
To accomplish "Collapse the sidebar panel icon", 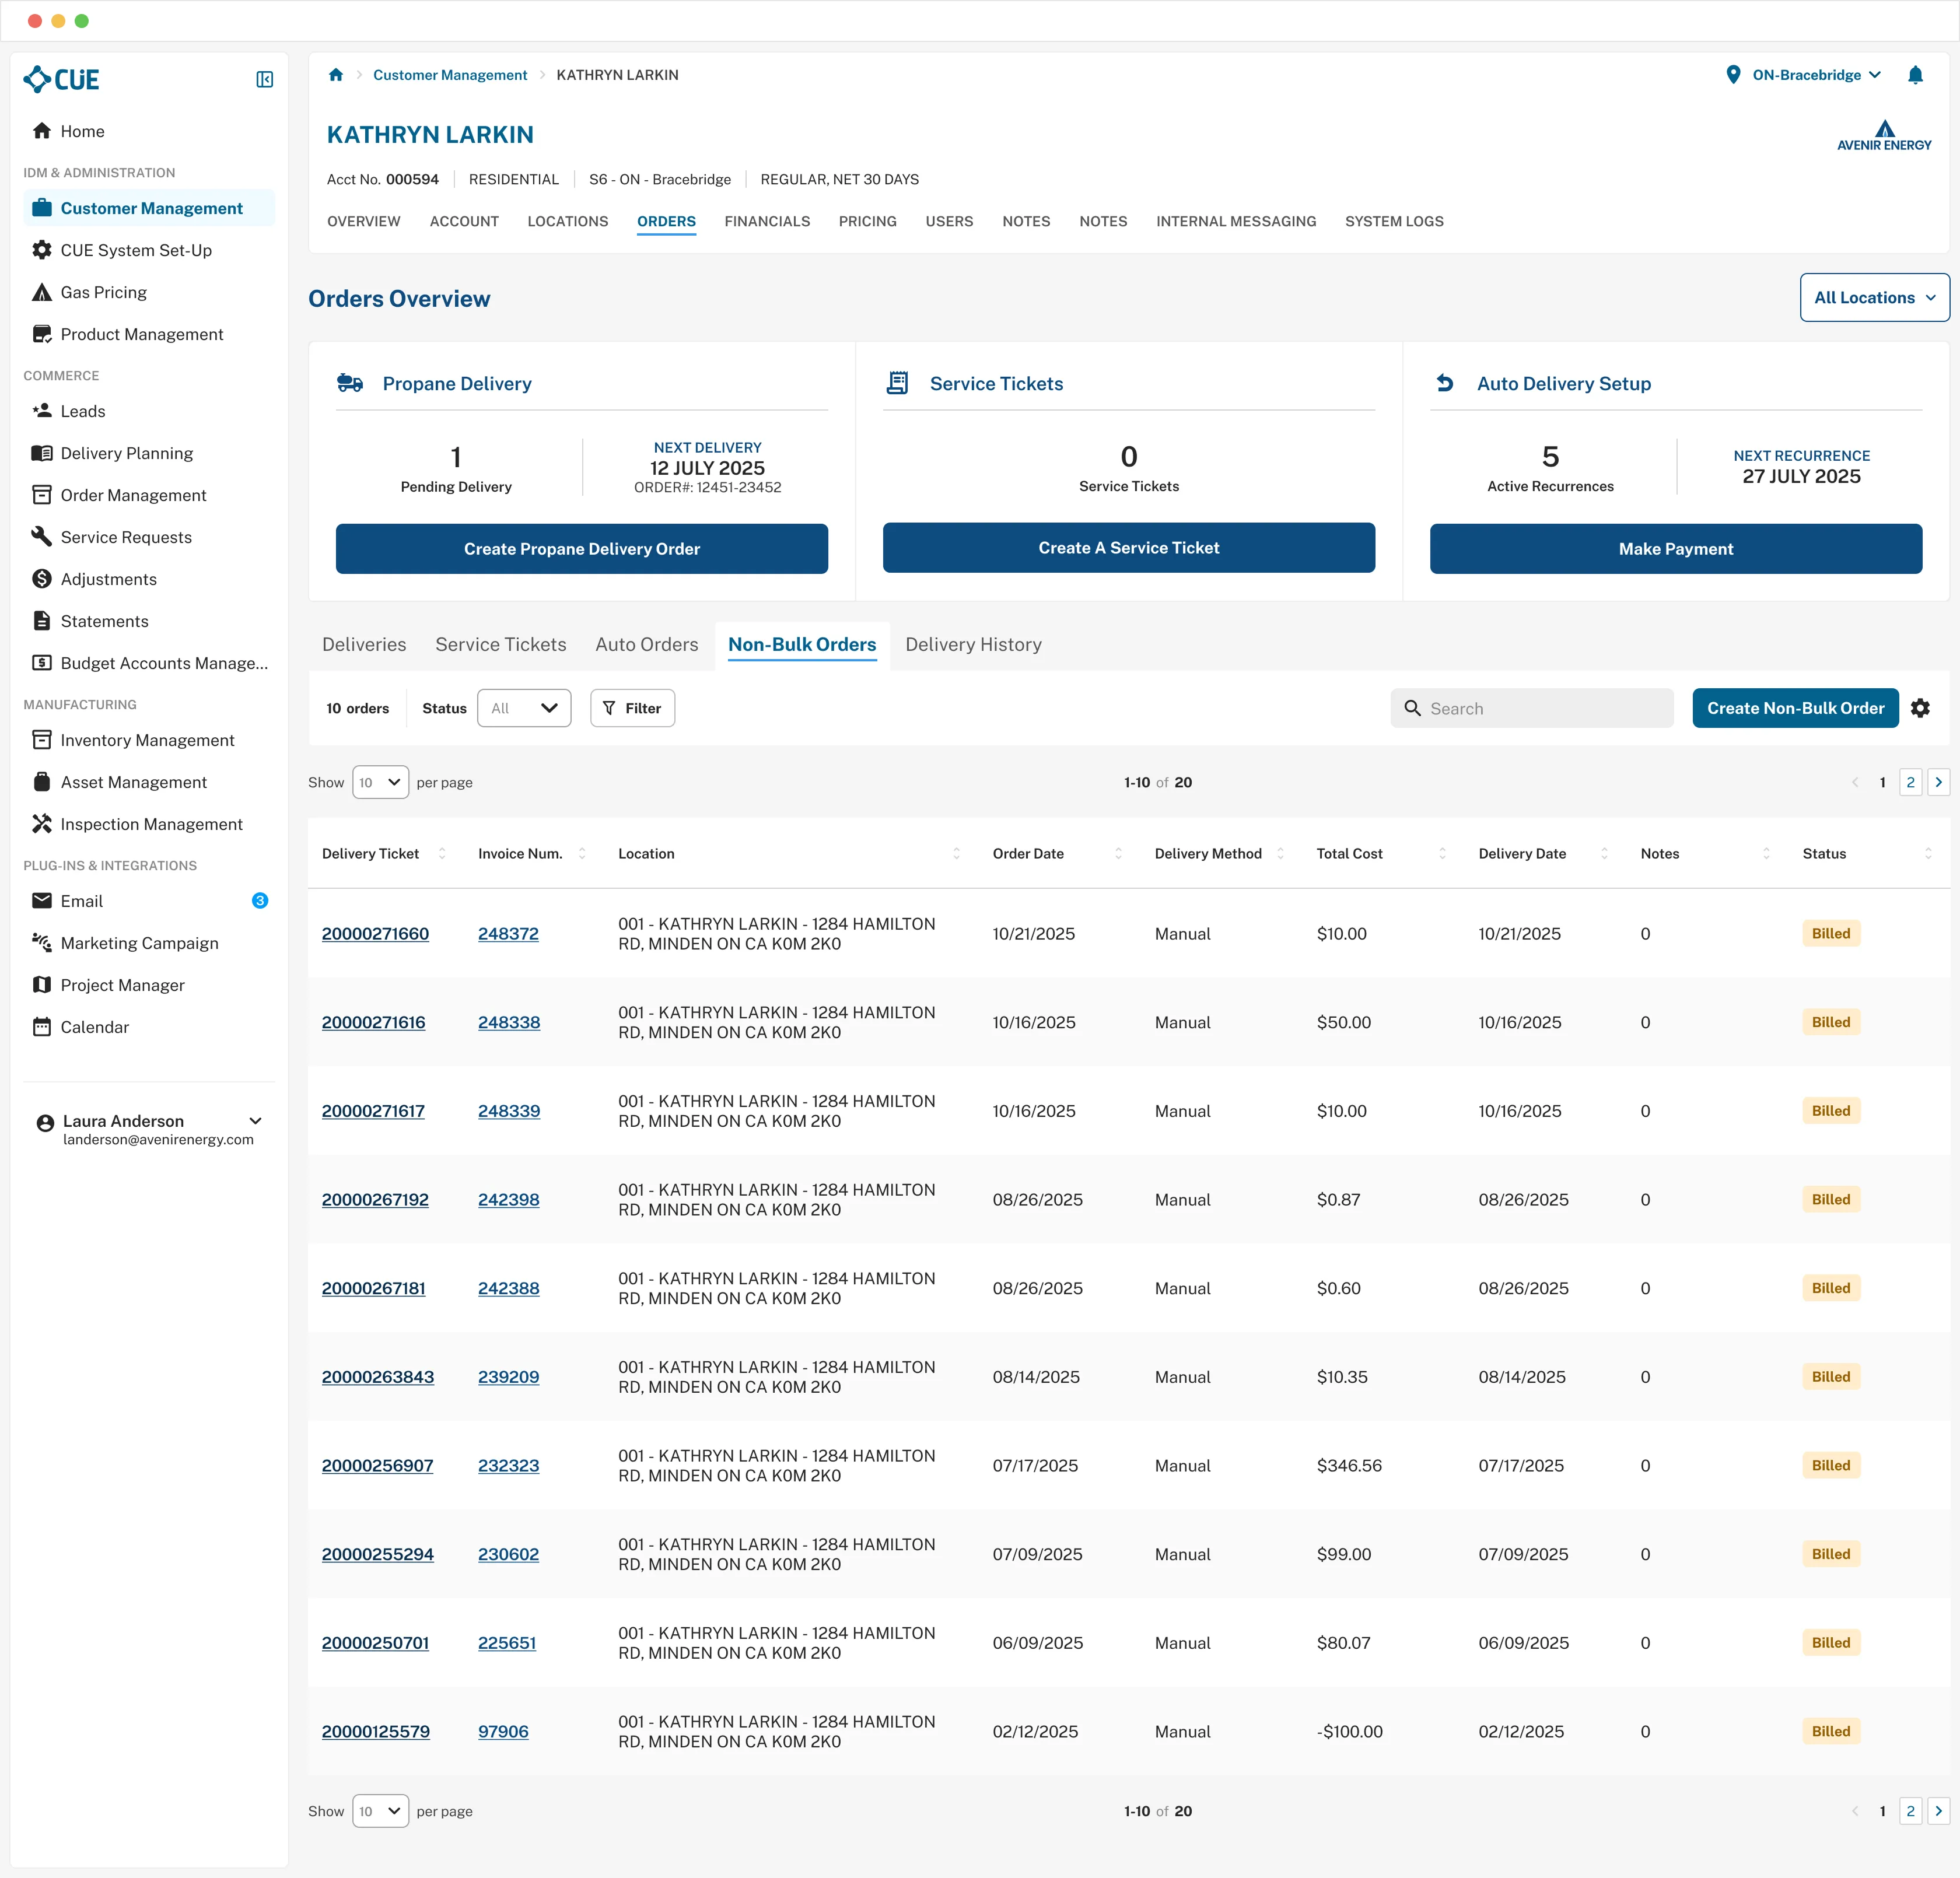I will [x=264, y=80].
